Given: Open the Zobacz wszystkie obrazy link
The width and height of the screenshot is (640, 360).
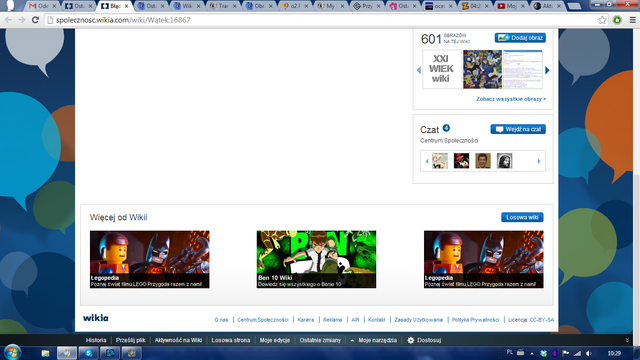Looking at the screenshot, I should [x=511, y=99].
